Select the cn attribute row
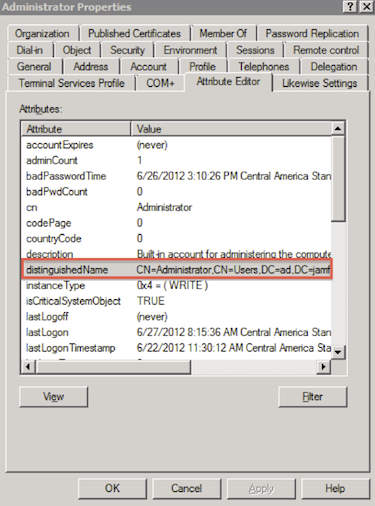 point(177,207)
